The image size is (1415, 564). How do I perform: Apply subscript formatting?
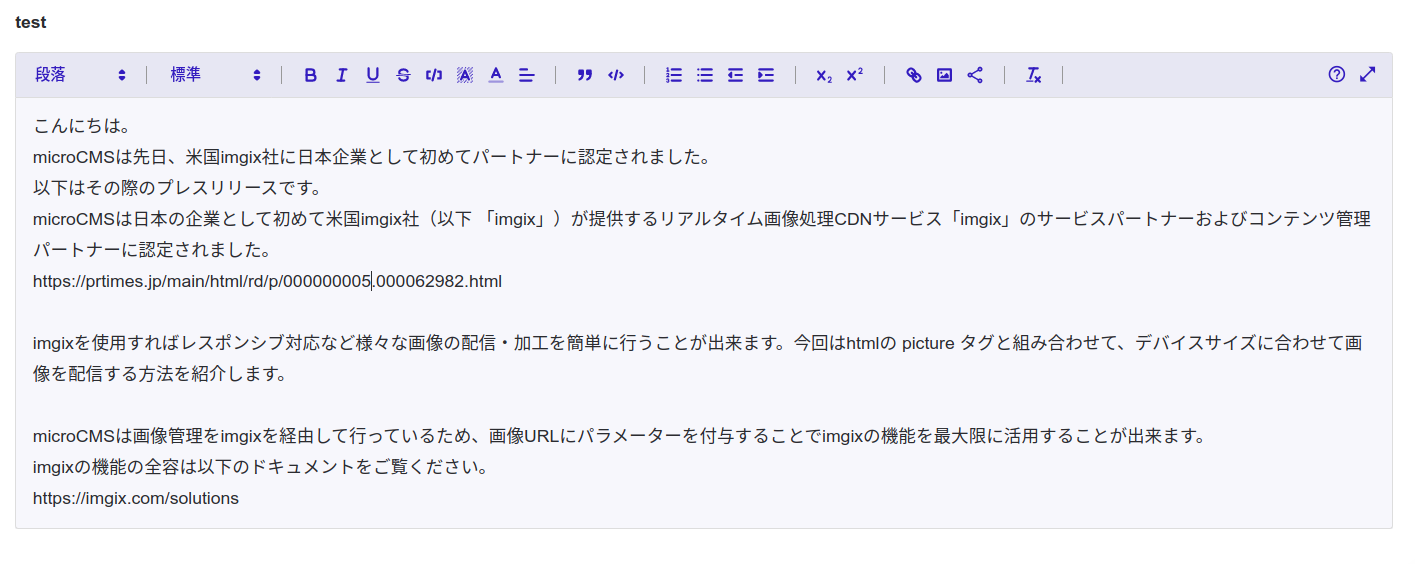coord(823,75)
